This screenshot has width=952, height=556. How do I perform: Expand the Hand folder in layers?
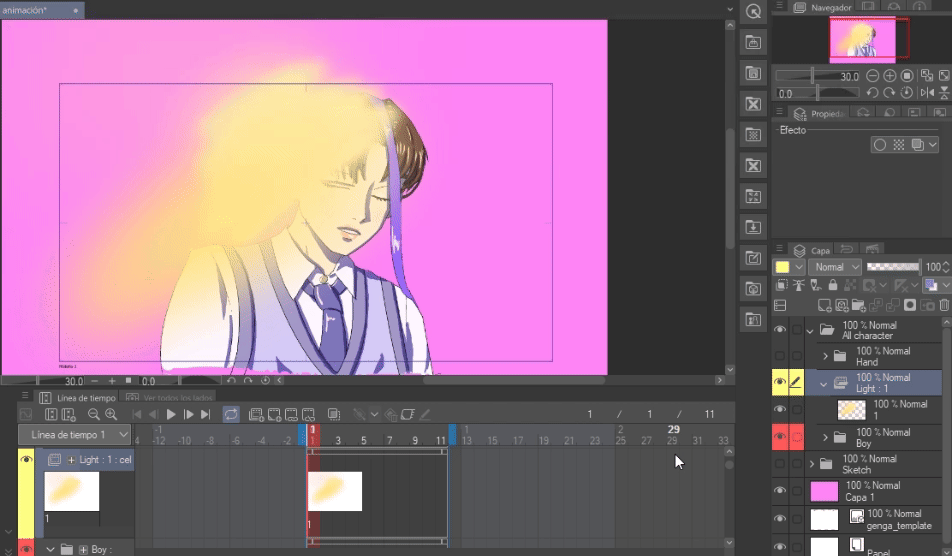[x=825, y=356]
